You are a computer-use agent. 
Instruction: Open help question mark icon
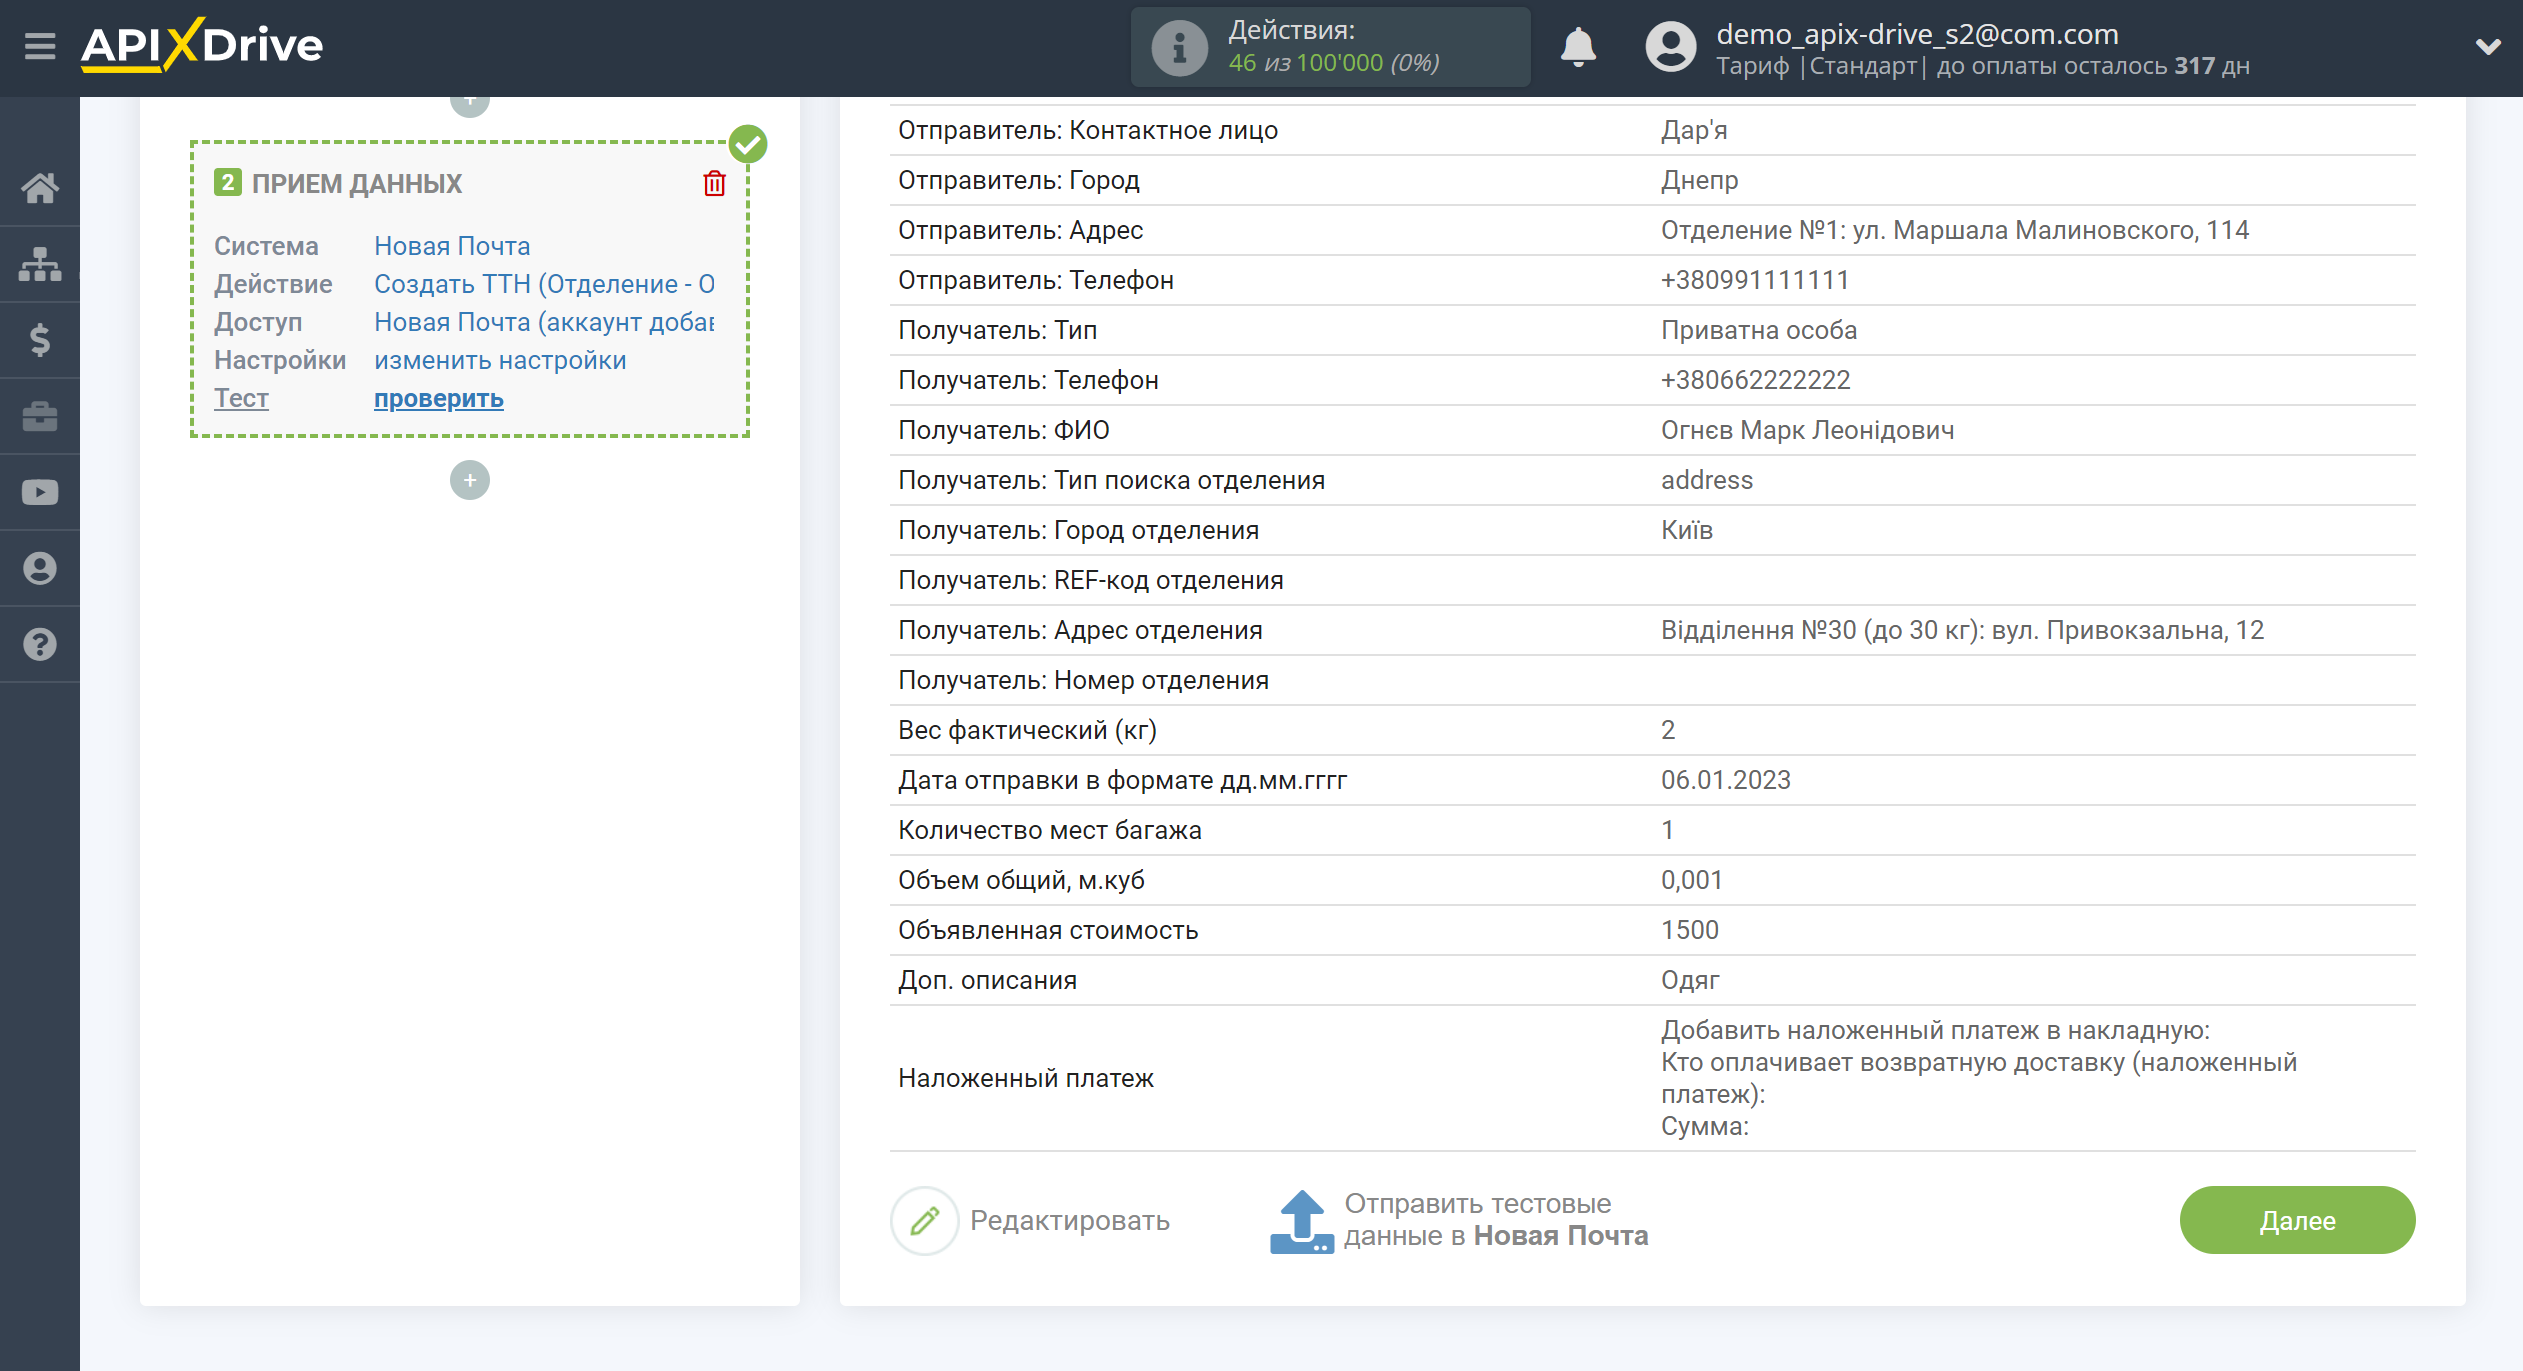[x=40, y=644]
